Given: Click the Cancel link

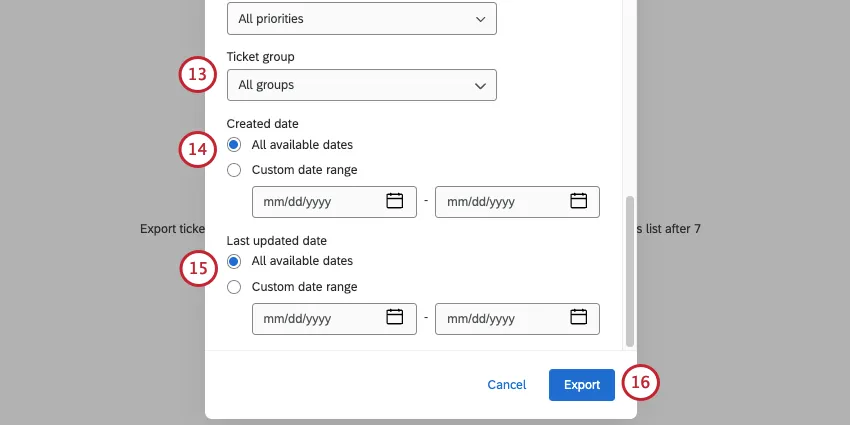Looking at the screenshot, I should pyautogui.click(x=507, y=385).
